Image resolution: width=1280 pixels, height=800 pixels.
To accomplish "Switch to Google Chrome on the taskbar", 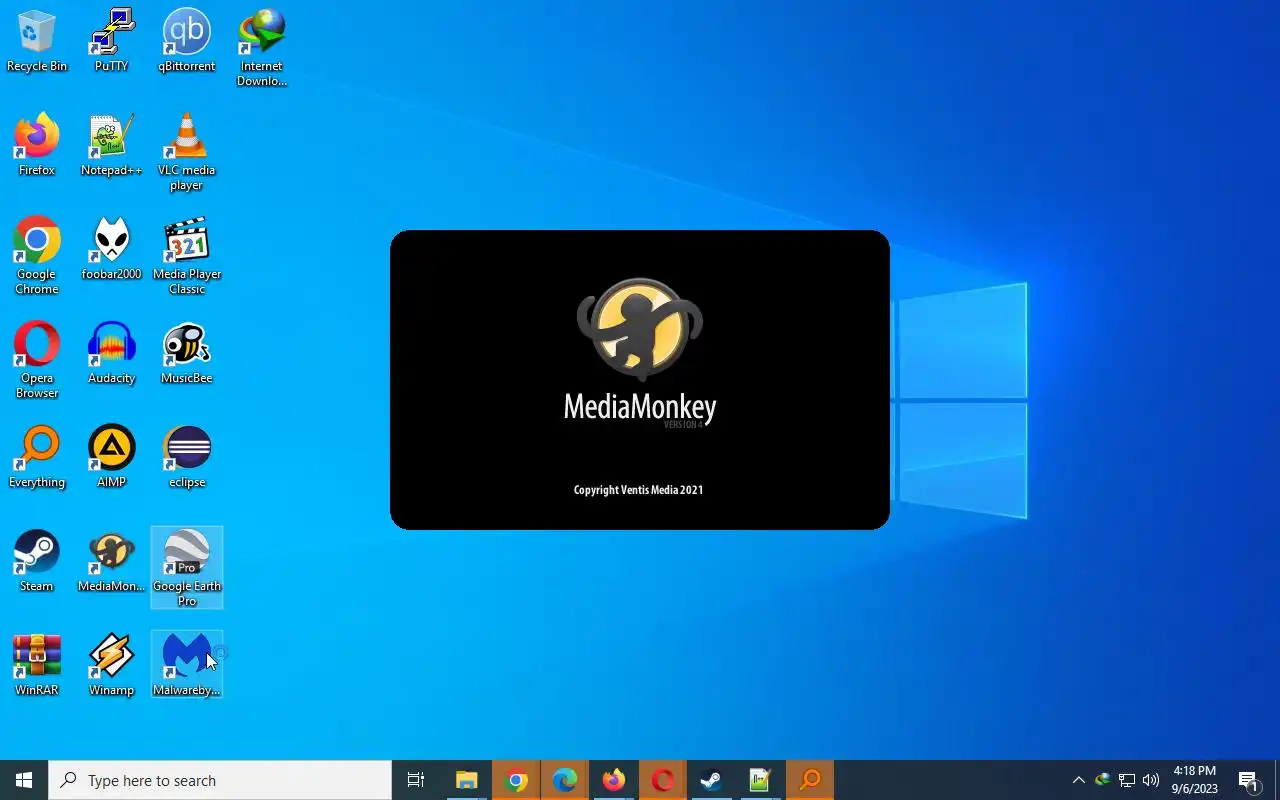I will point(516,780).
